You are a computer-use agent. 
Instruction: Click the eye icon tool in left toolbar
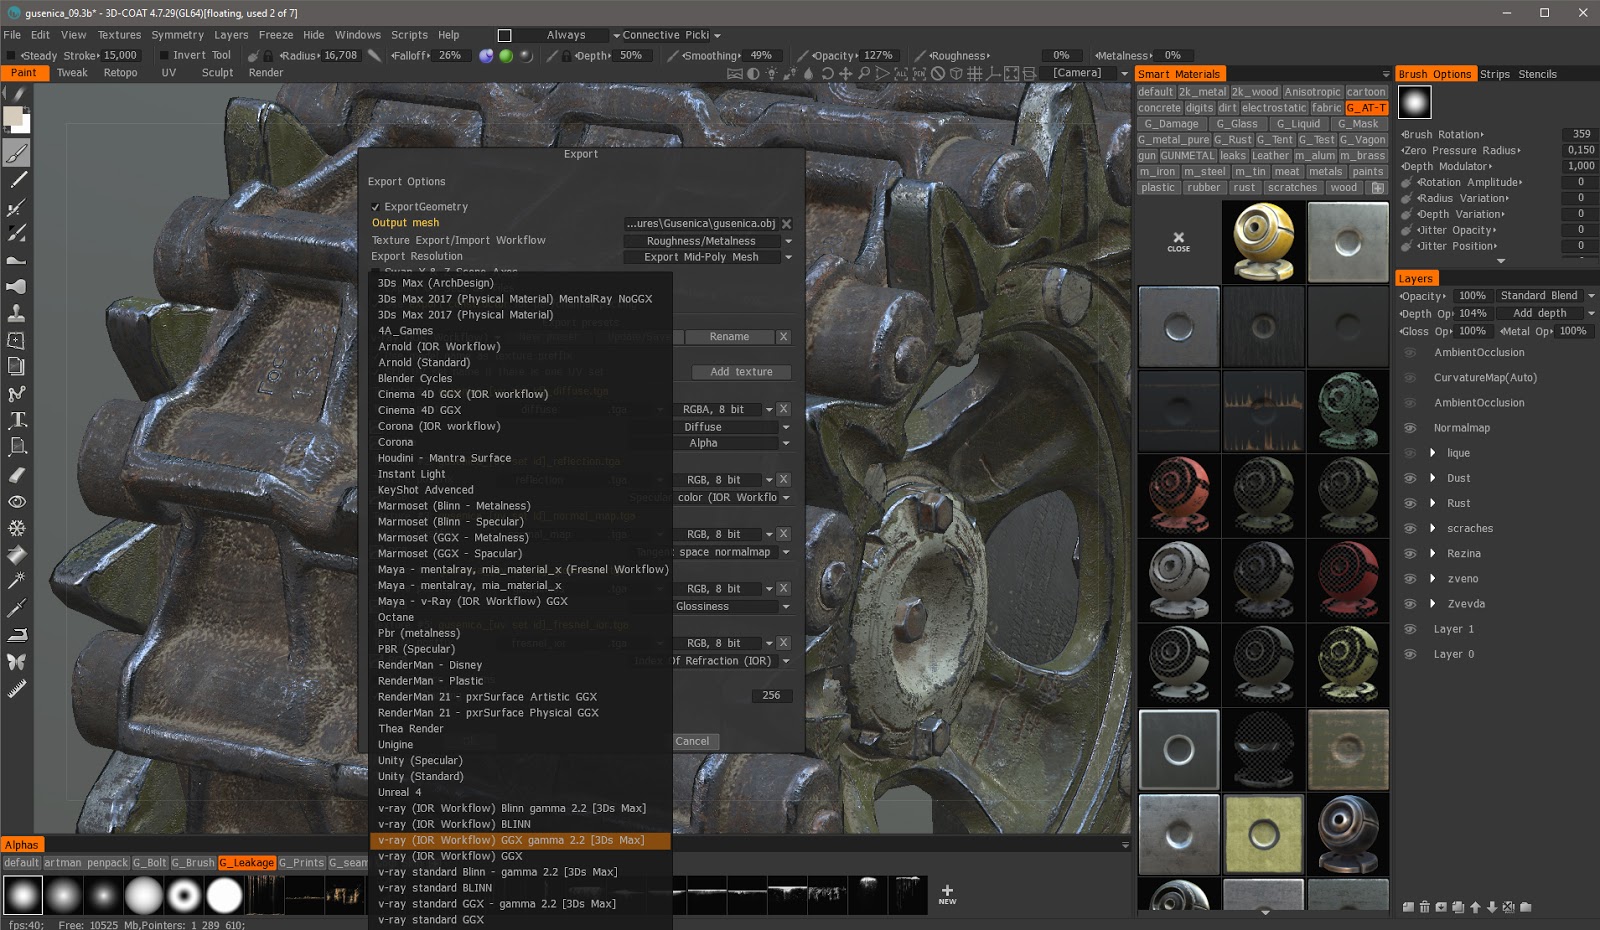[16, 501]
